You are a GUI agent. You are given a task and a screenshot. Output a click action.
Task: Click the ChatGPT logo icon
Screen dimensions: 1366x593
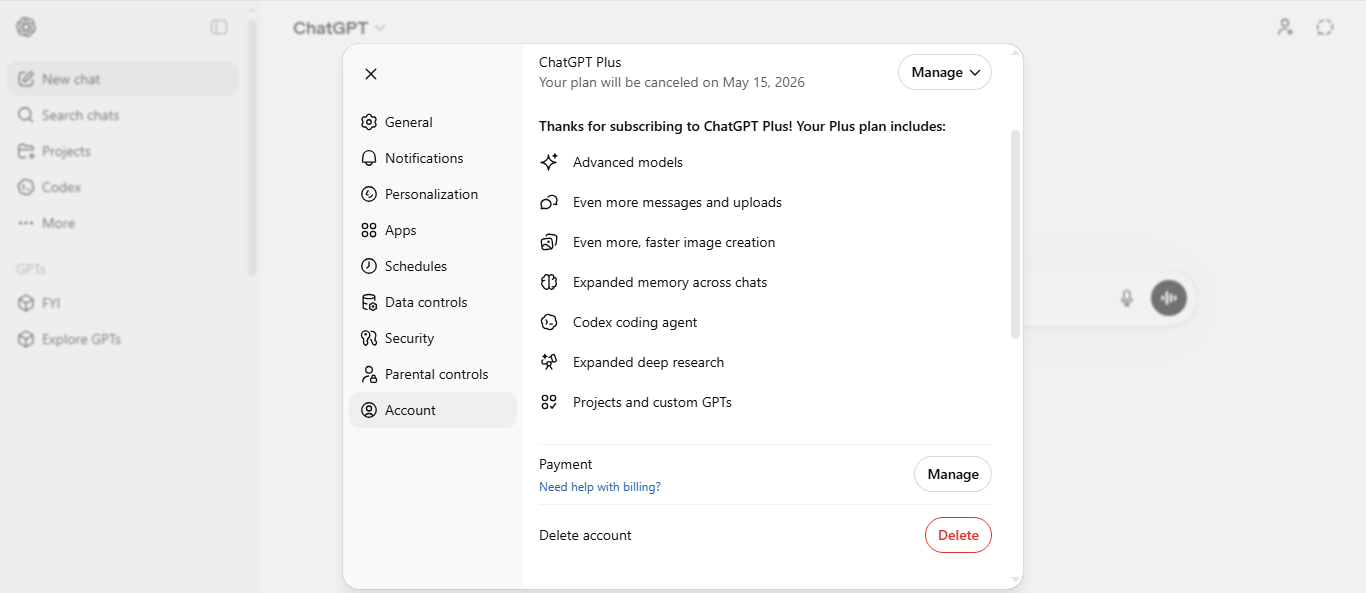click(26, 28)
